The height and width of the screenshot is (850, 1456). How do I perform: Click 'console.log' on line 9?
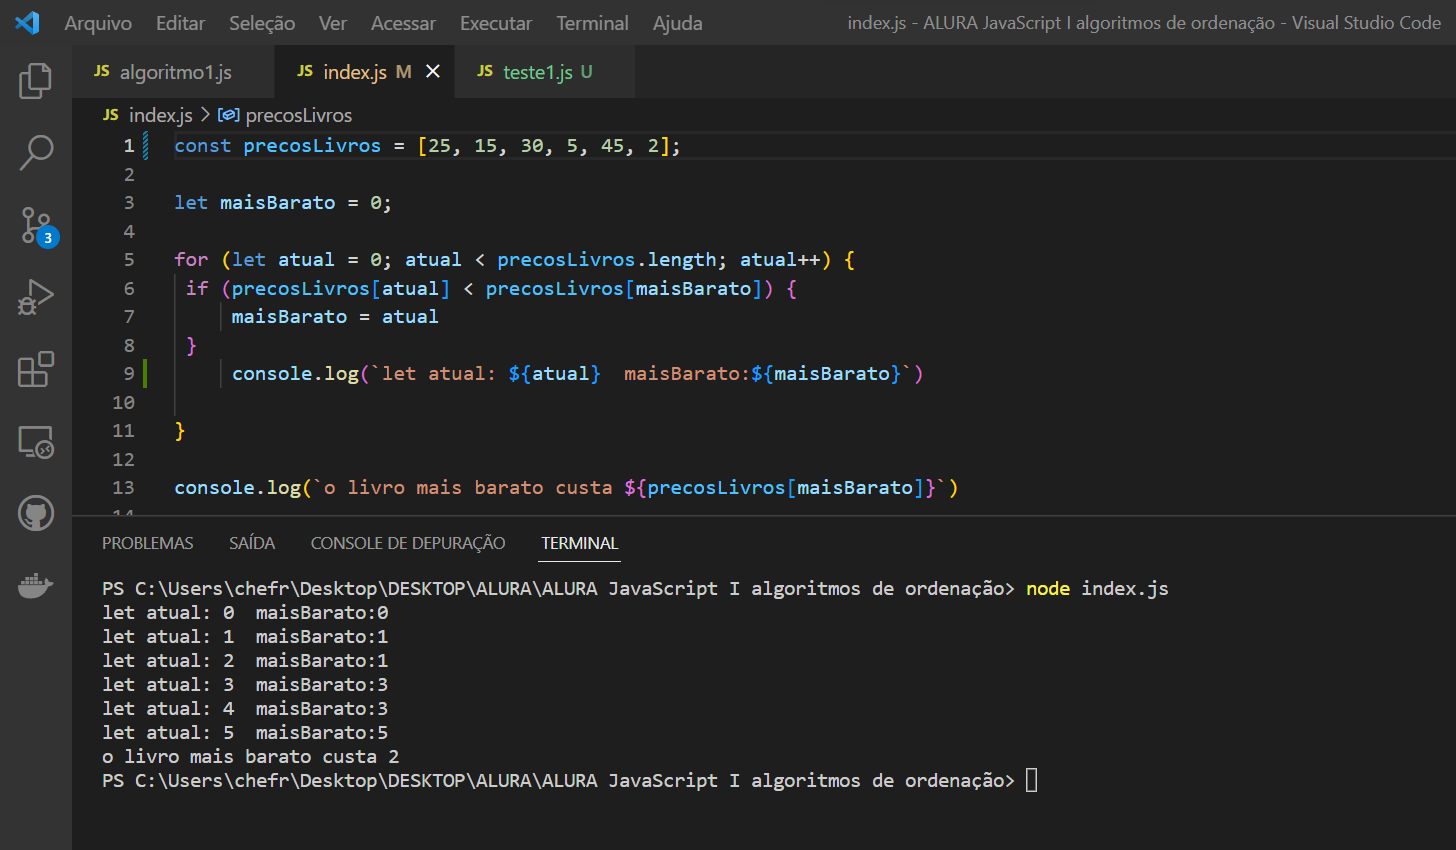click(295, 374)
